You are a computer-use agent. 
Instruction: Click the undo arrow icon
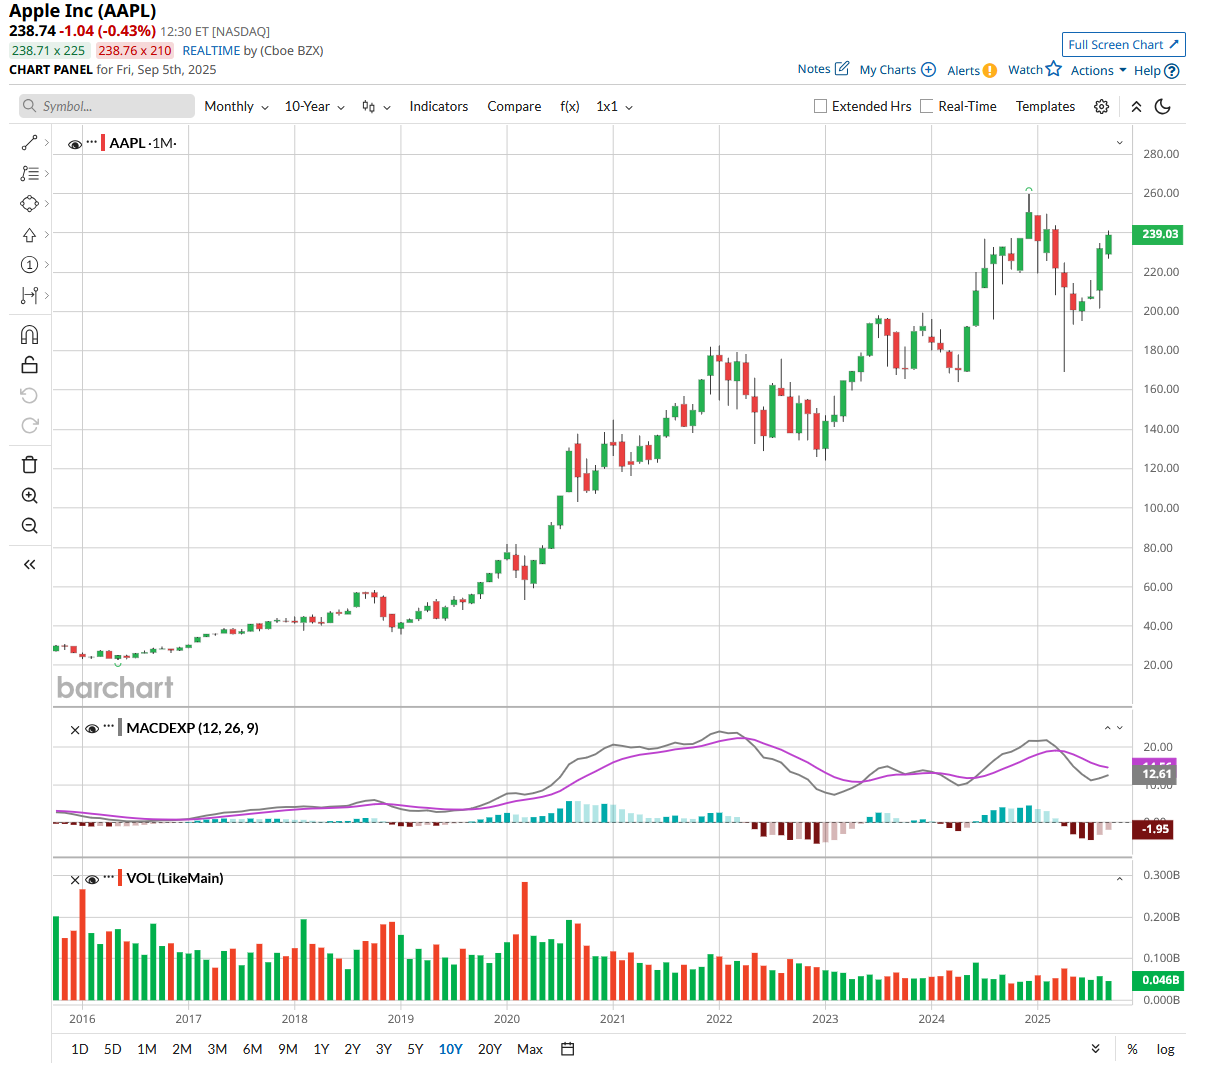pyautogui.click(x=29, y=395)
